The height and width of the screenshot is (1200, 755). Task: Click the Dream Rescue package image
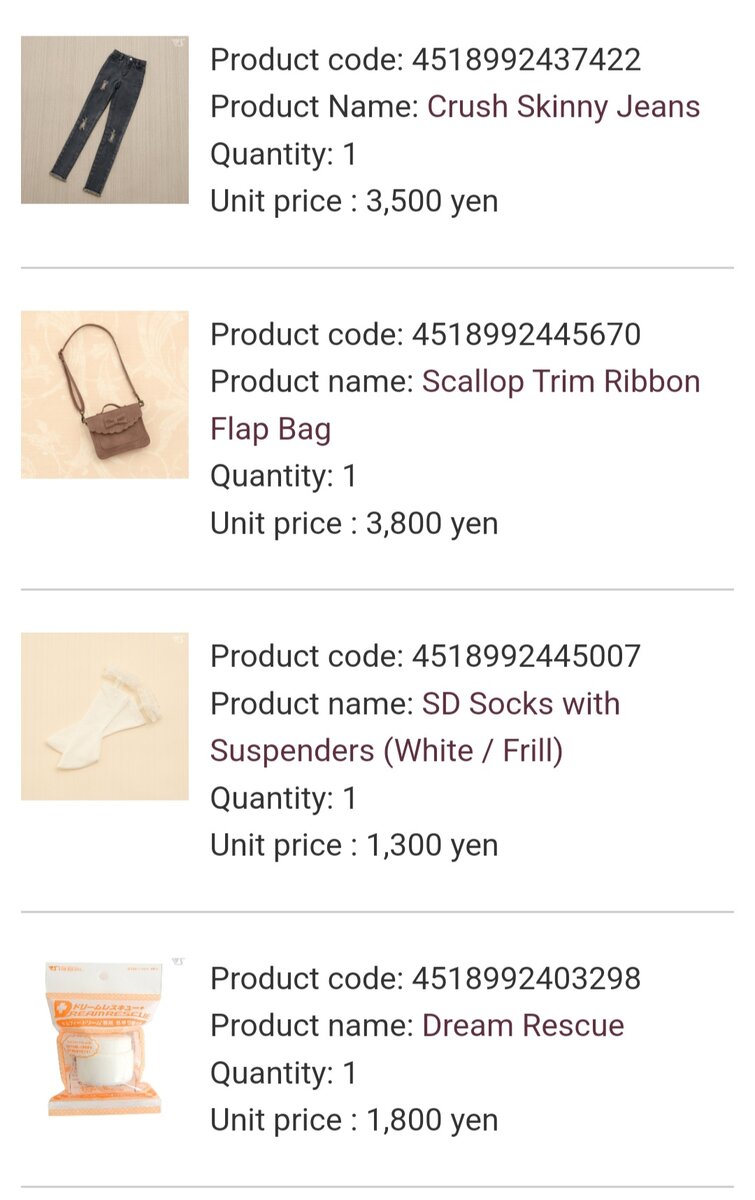tap(104, 1038)
